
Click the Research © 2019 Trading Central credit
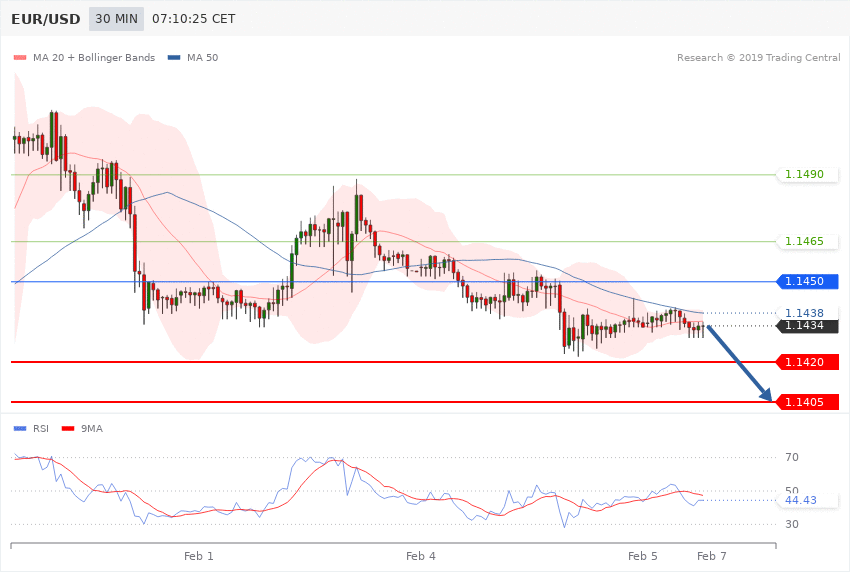tap(758, 57)
